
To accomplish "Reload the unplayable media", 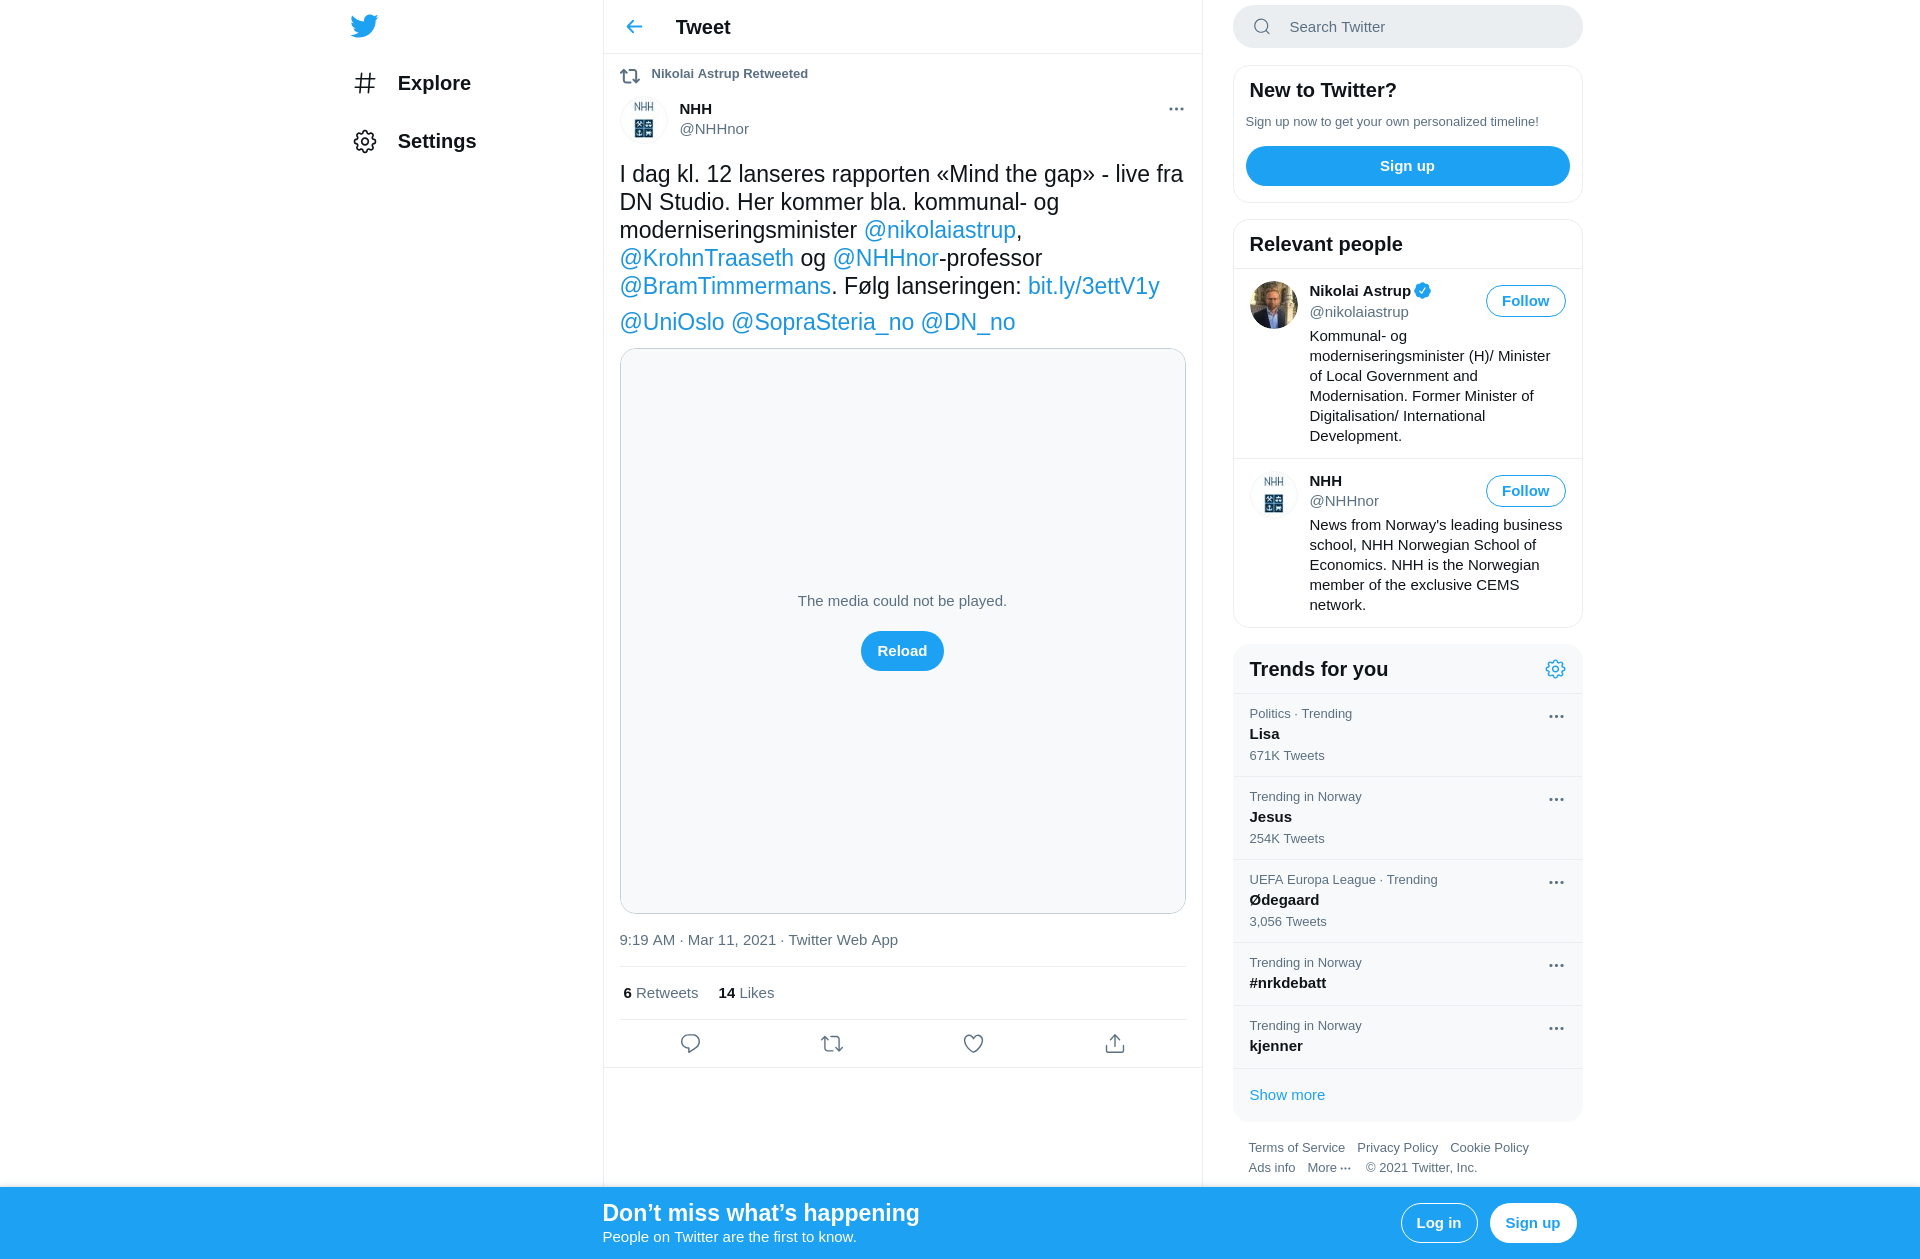I will tap(902, 651).
